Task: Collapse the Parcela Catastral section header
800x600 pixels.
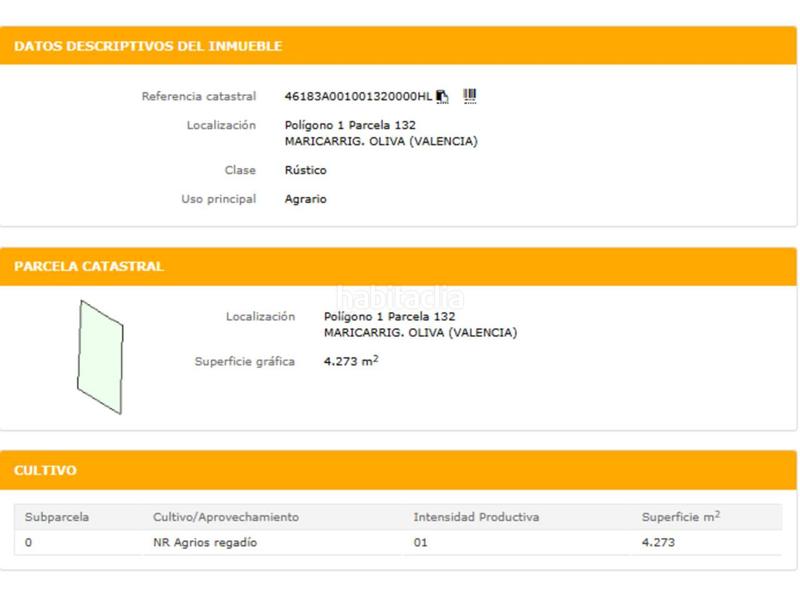Action: coord(89,267)
